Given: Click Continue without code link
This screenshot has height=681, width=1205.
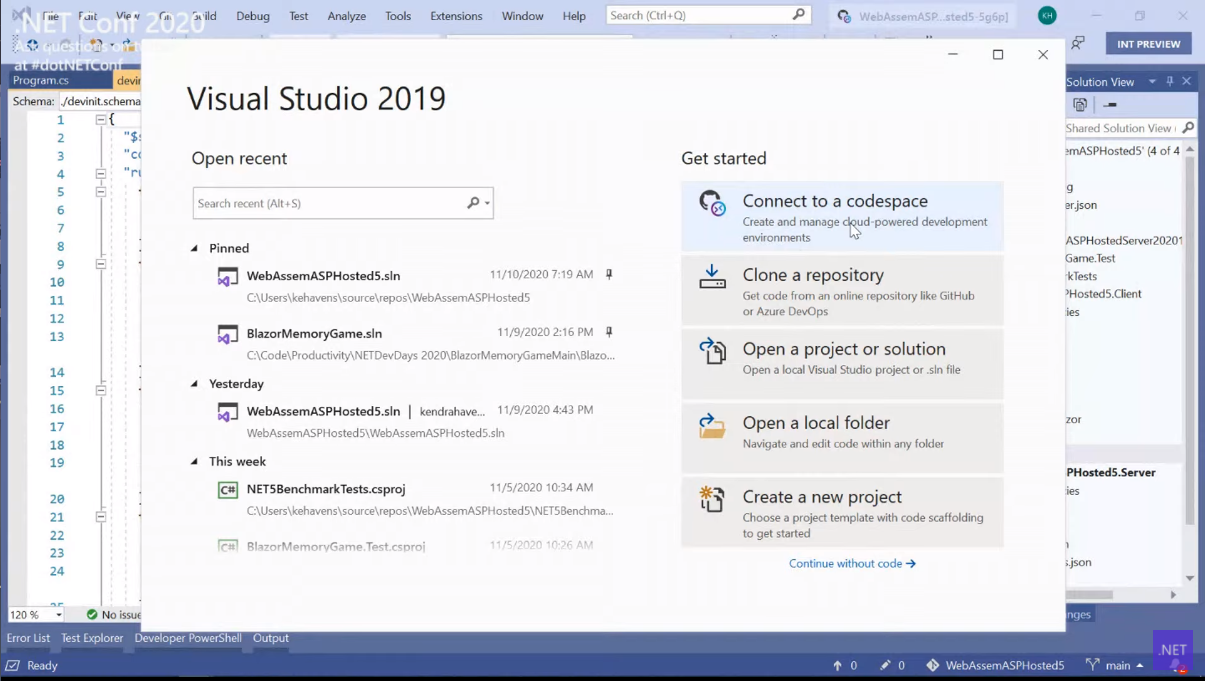Looking at the screenshot, I should tap(851, 564).
